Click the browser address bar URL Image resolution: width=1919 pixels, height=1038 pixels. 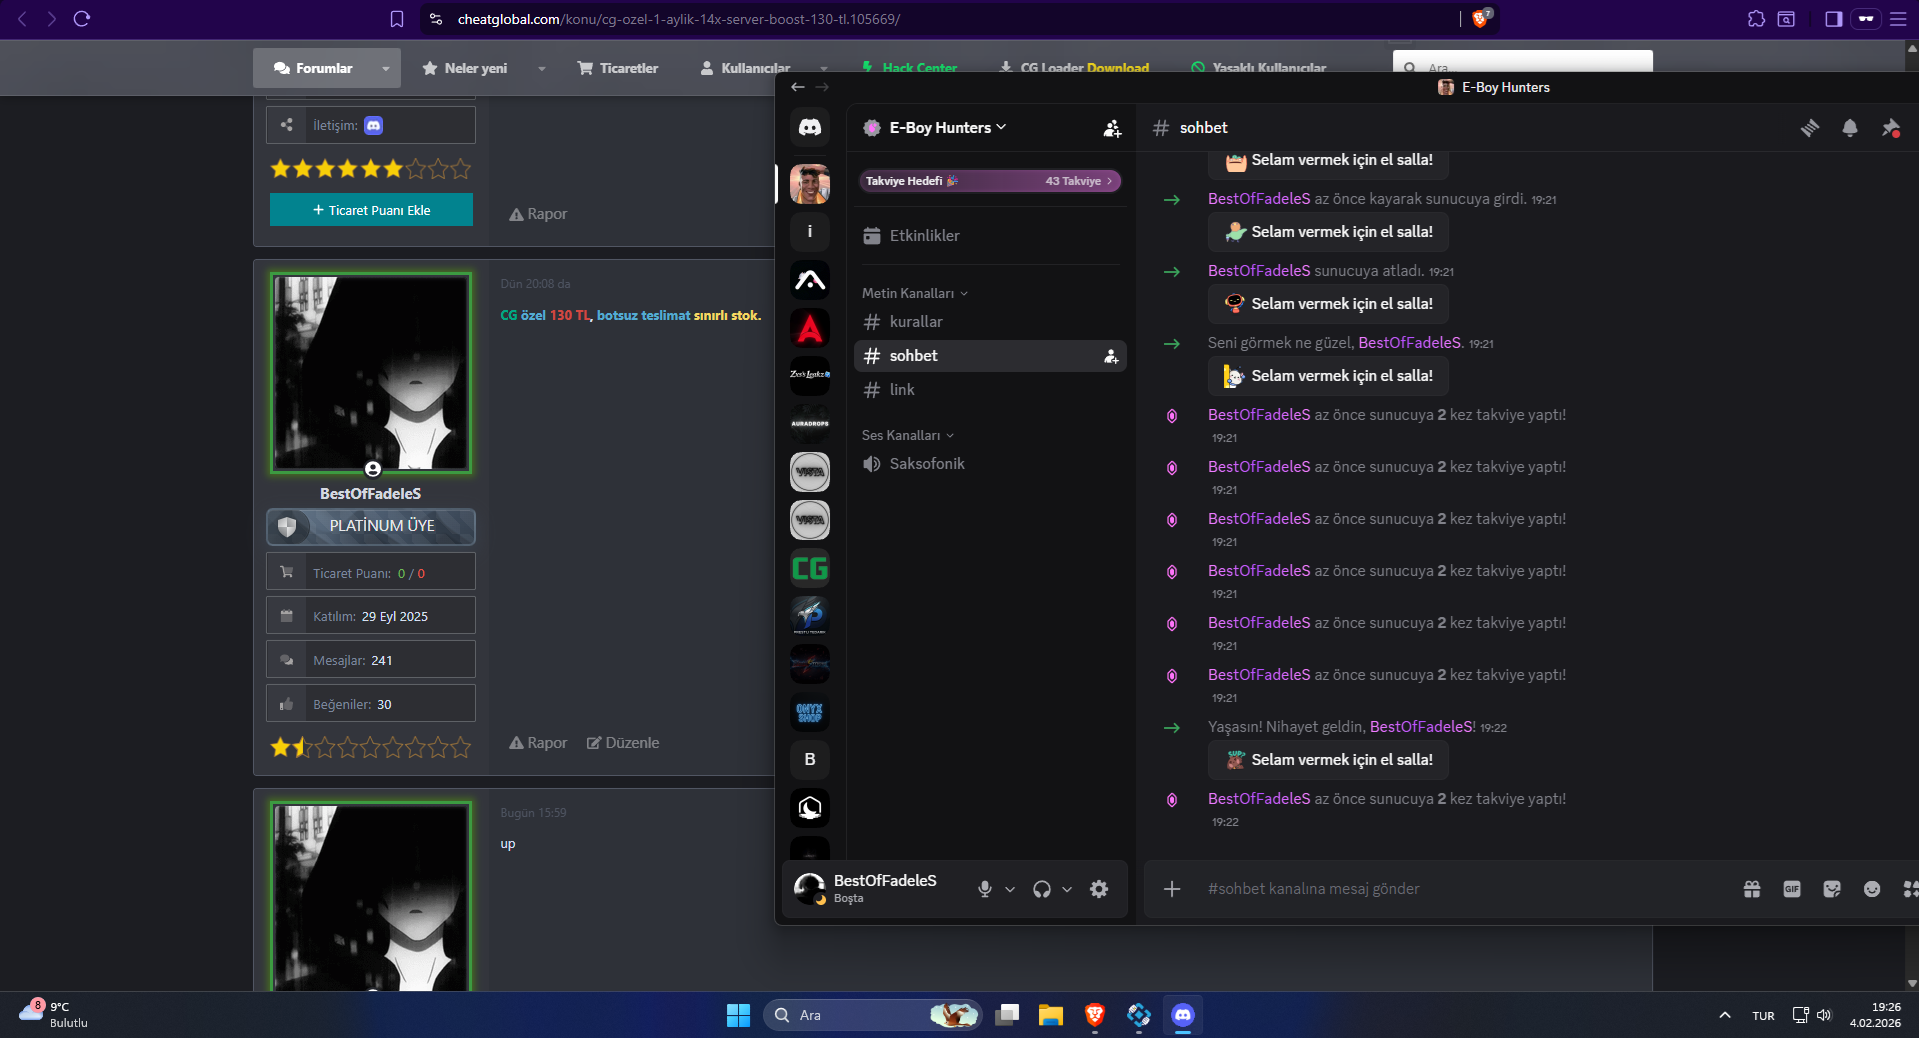pyautogui.click(x=679, y=19)
